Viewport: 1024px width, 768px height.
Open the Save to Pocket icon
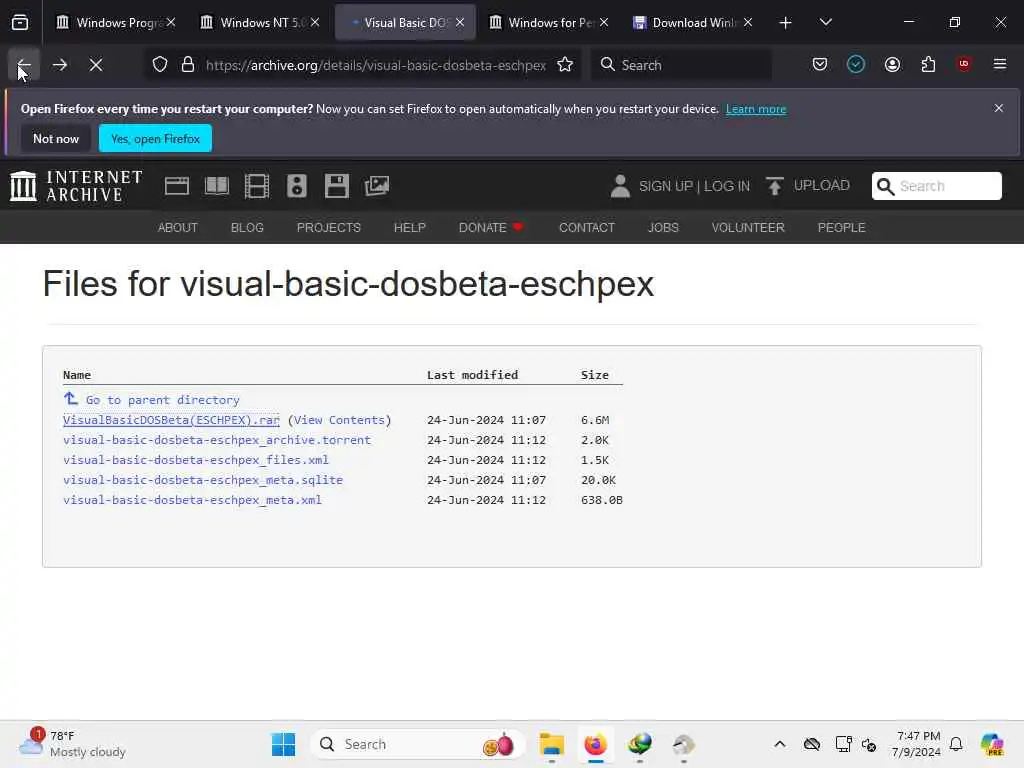[x=820, y=64]
